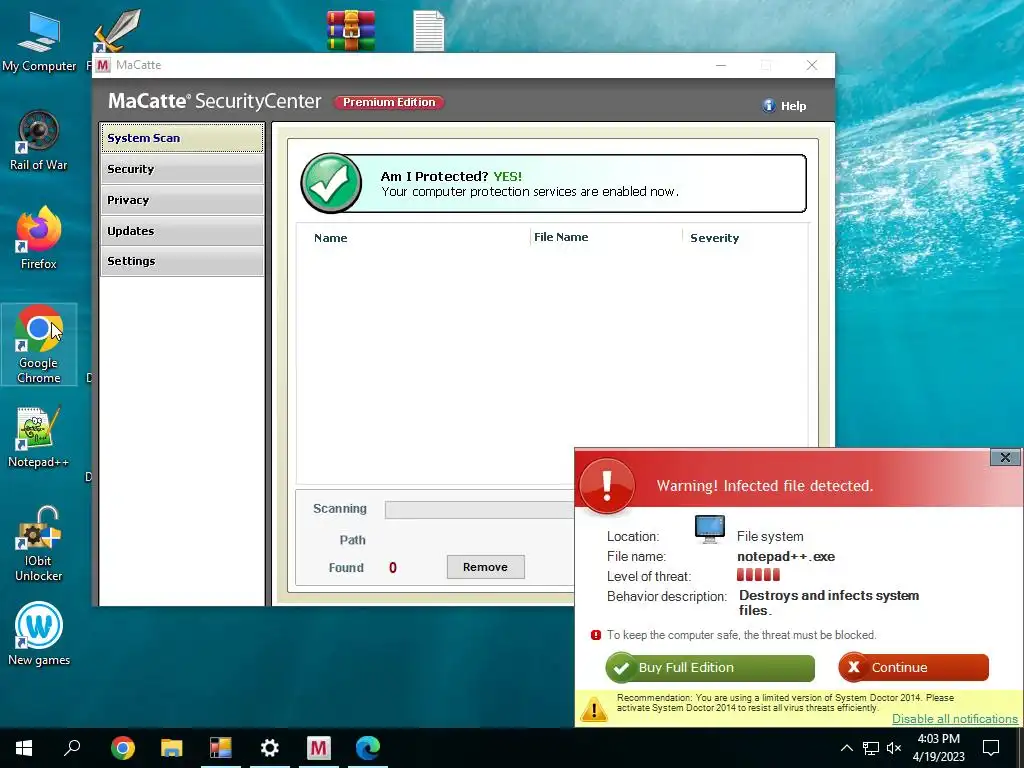The width and height of the screenshot is (1024, 768).
Task: Sort by the File Name column header
Action: tap(561, 237)
